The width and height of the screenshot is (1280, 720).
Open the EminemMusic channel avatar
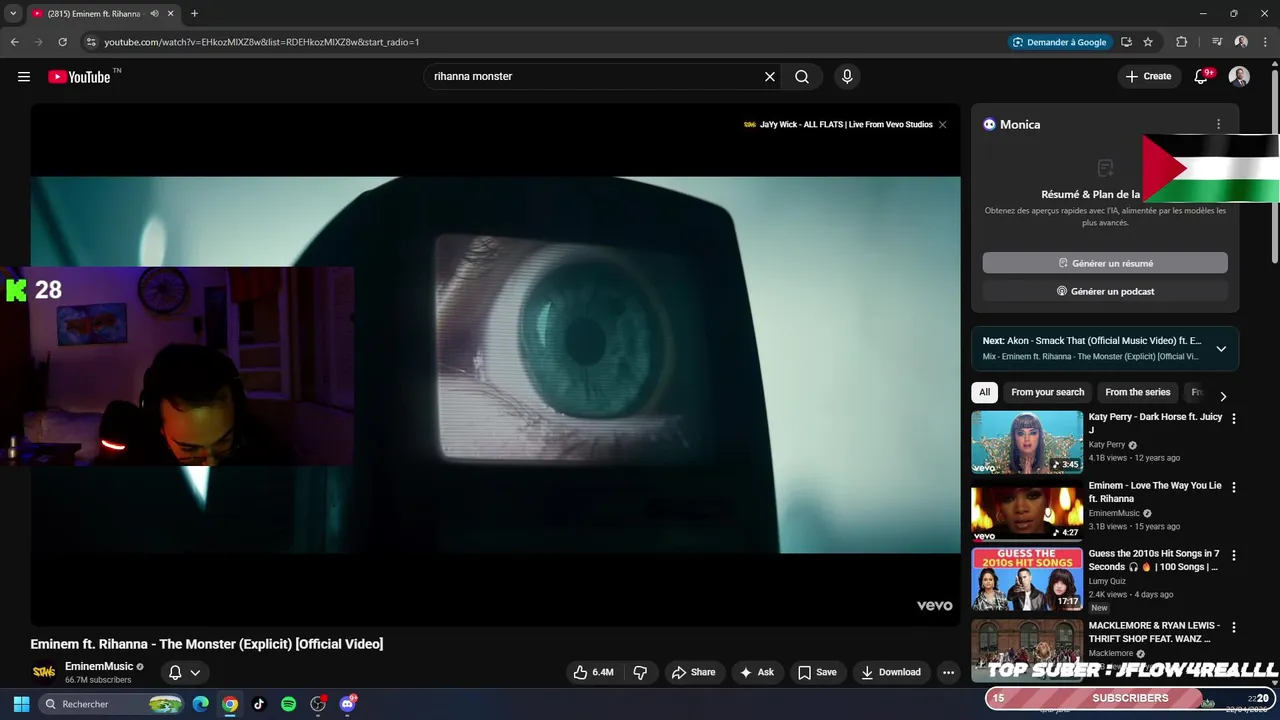coord(44,672)
